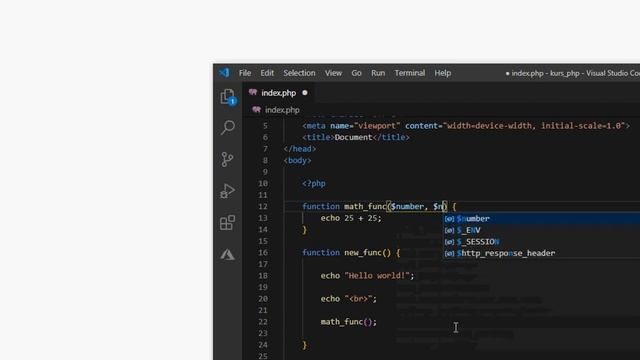This screenshot has height=360, width=640.
Task: Click the echo "Hello world!" line
Action: point(367,276)
